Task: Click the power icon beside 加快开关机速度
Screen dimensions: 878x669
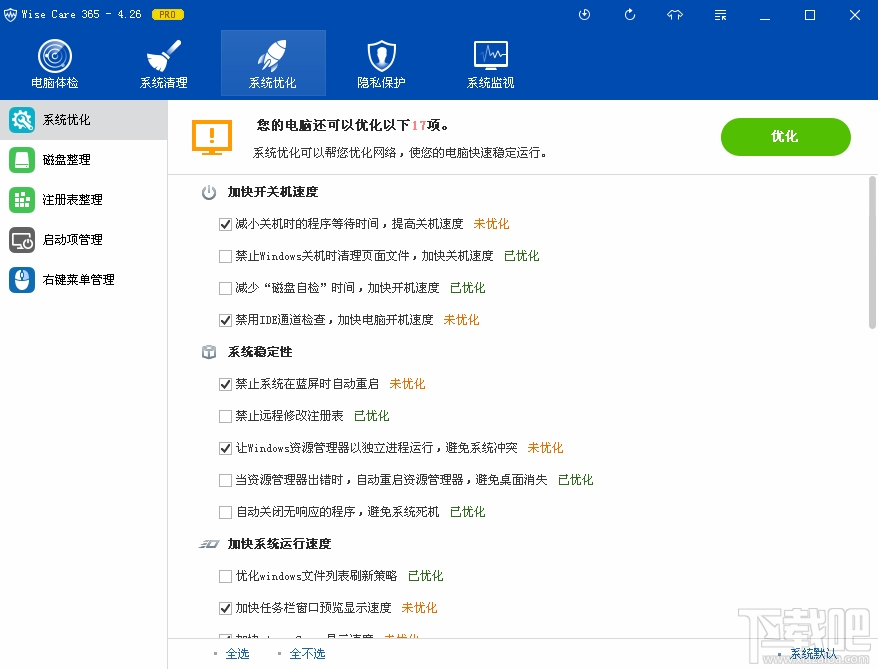Action: [209, 192]
